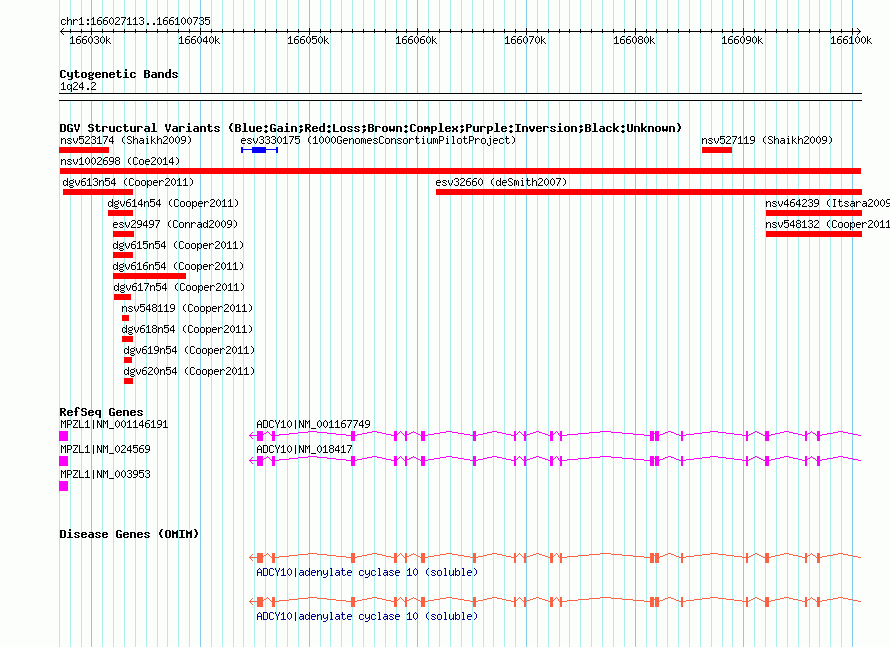Open MPZL1|NM_003953 gene label

click(x=105, y=474)
